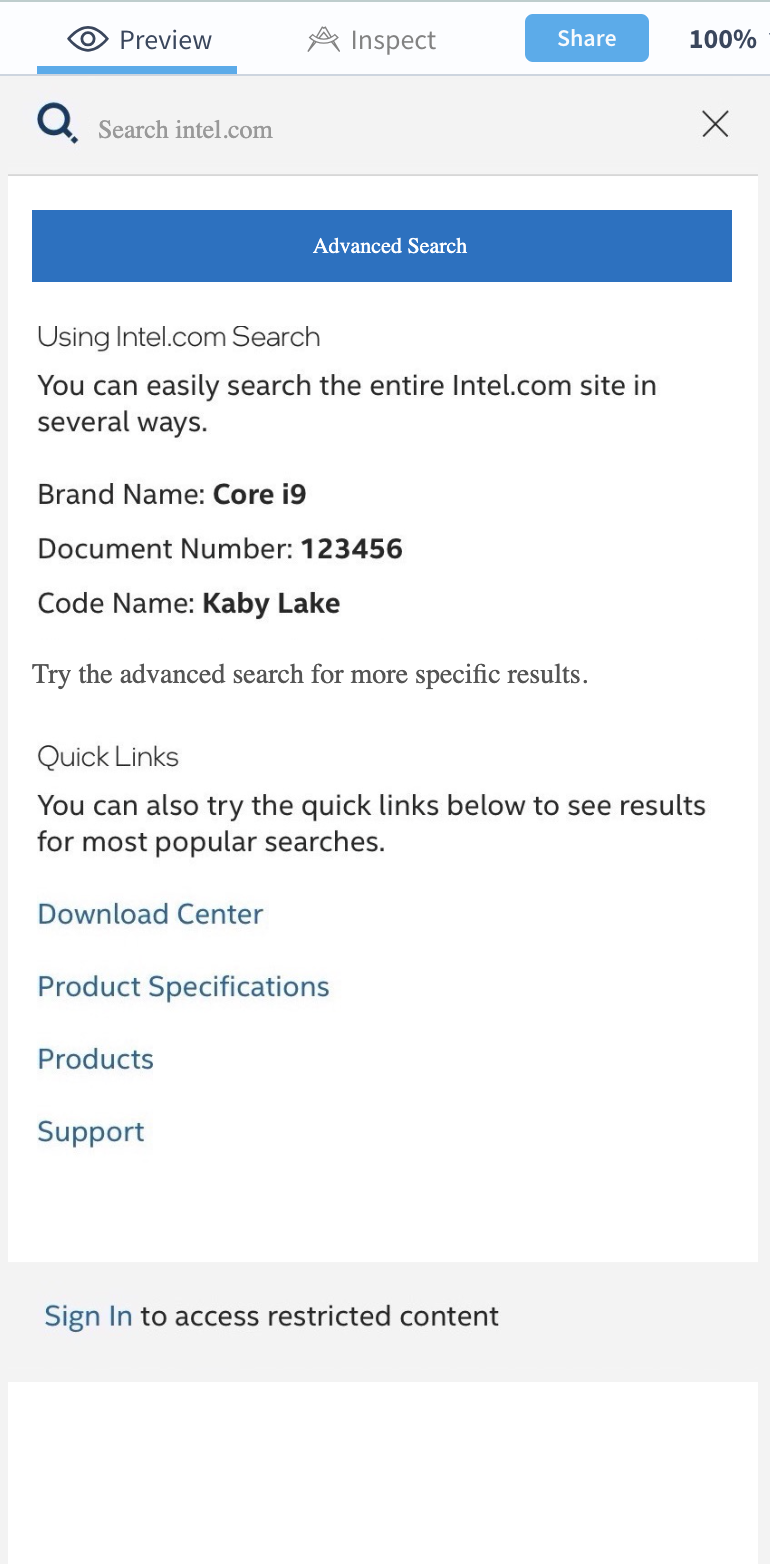Open the Download Center quick link
770x1564 pixels.
tap(150, 914)
